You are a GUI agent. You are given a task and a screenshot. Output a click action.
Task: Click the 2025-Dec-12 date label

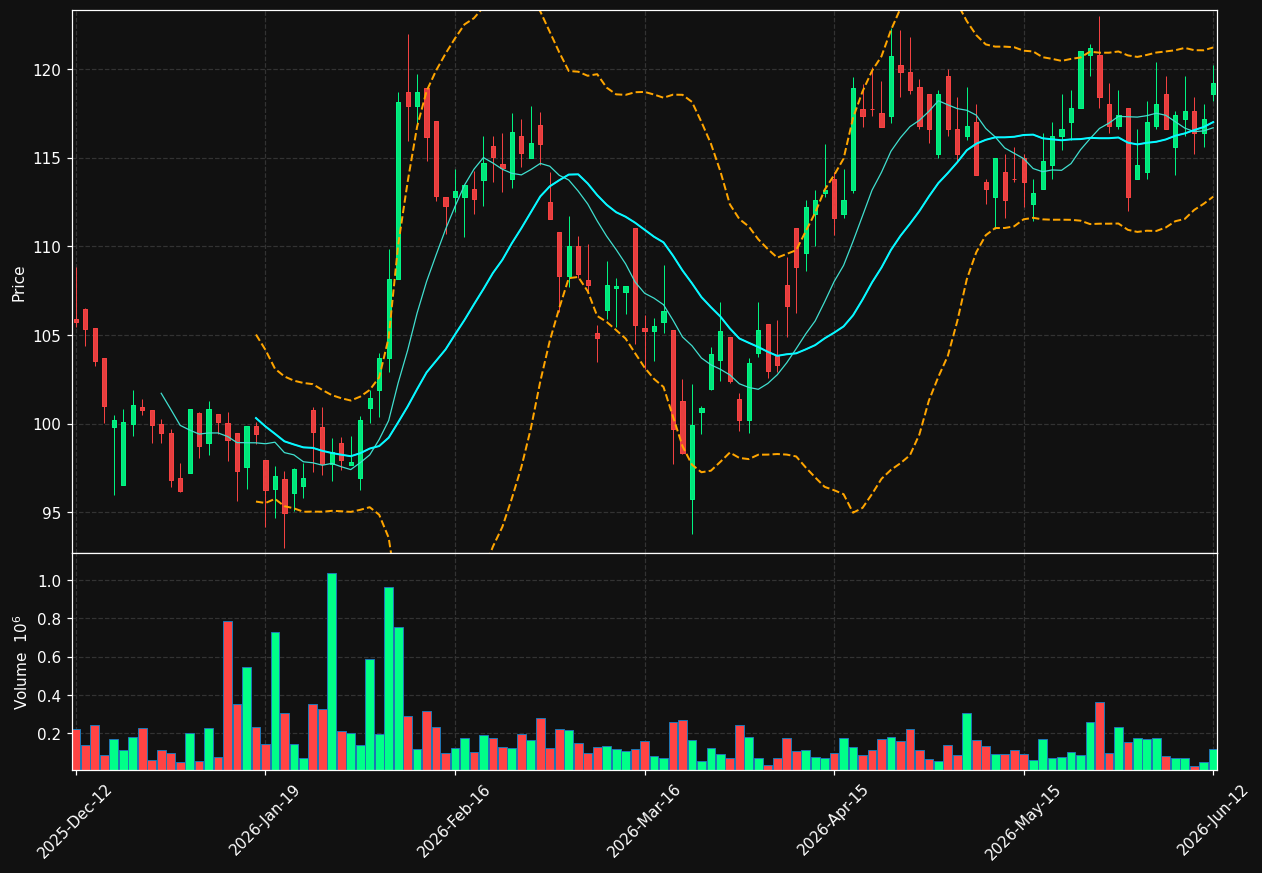(75, 821)
